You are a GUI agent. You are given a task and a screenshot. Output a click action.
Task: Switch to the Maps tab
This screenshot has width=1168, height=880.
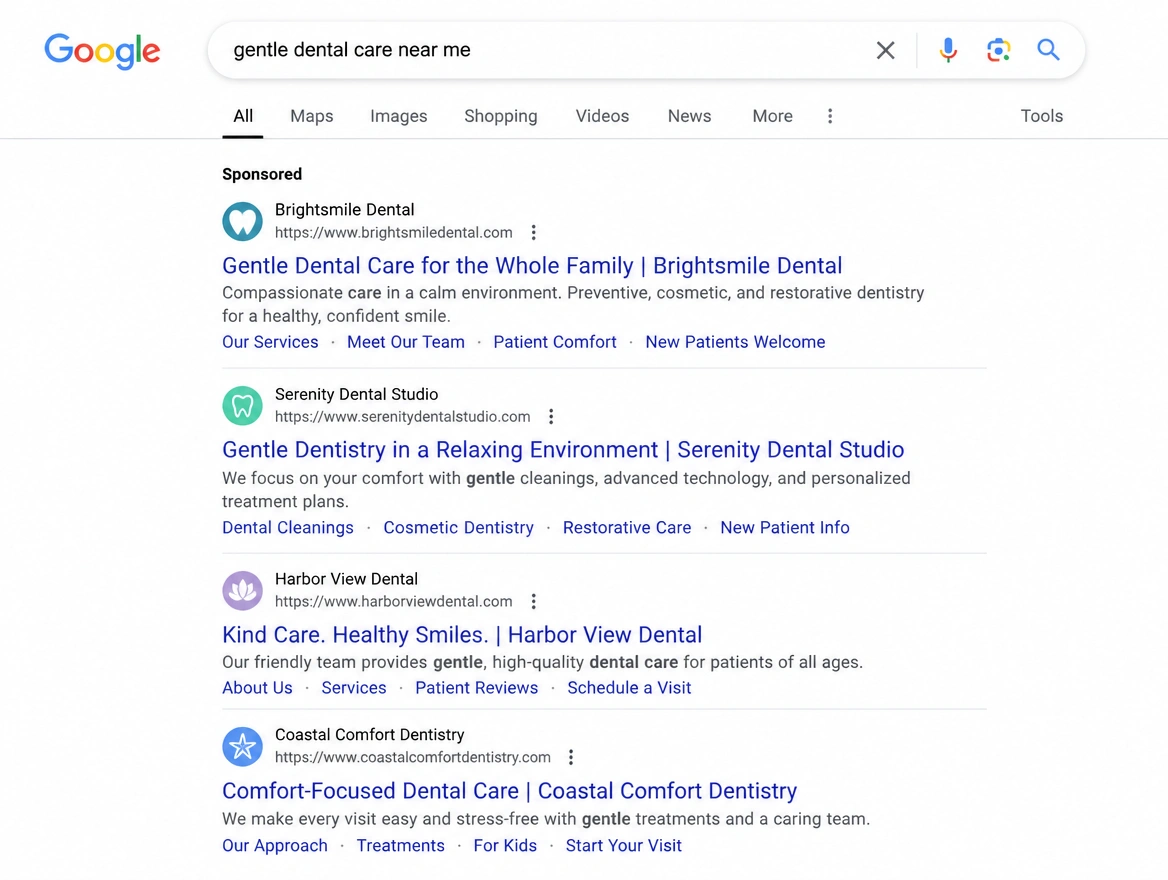click(x=311, y=116)
